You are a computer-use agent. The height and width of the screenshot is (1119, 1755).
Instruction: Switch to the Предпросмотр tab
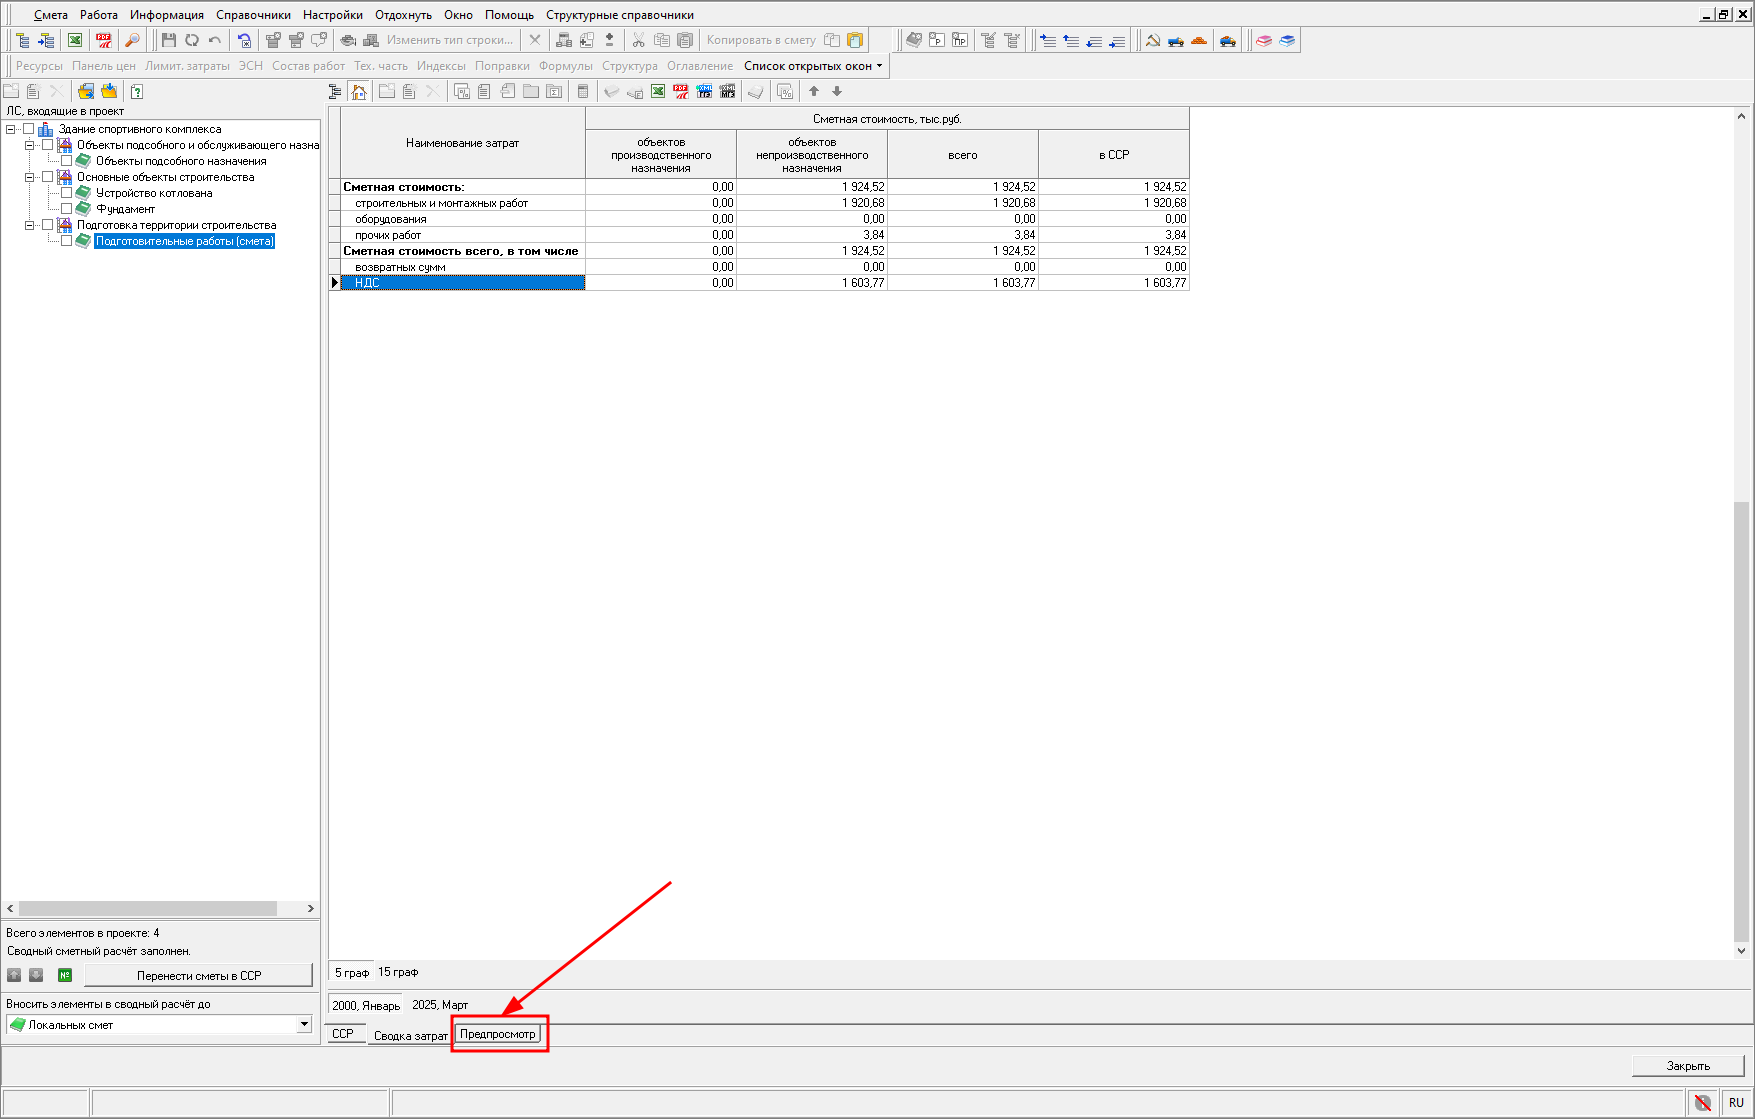pyautogui.click(x=498, y=1034)
